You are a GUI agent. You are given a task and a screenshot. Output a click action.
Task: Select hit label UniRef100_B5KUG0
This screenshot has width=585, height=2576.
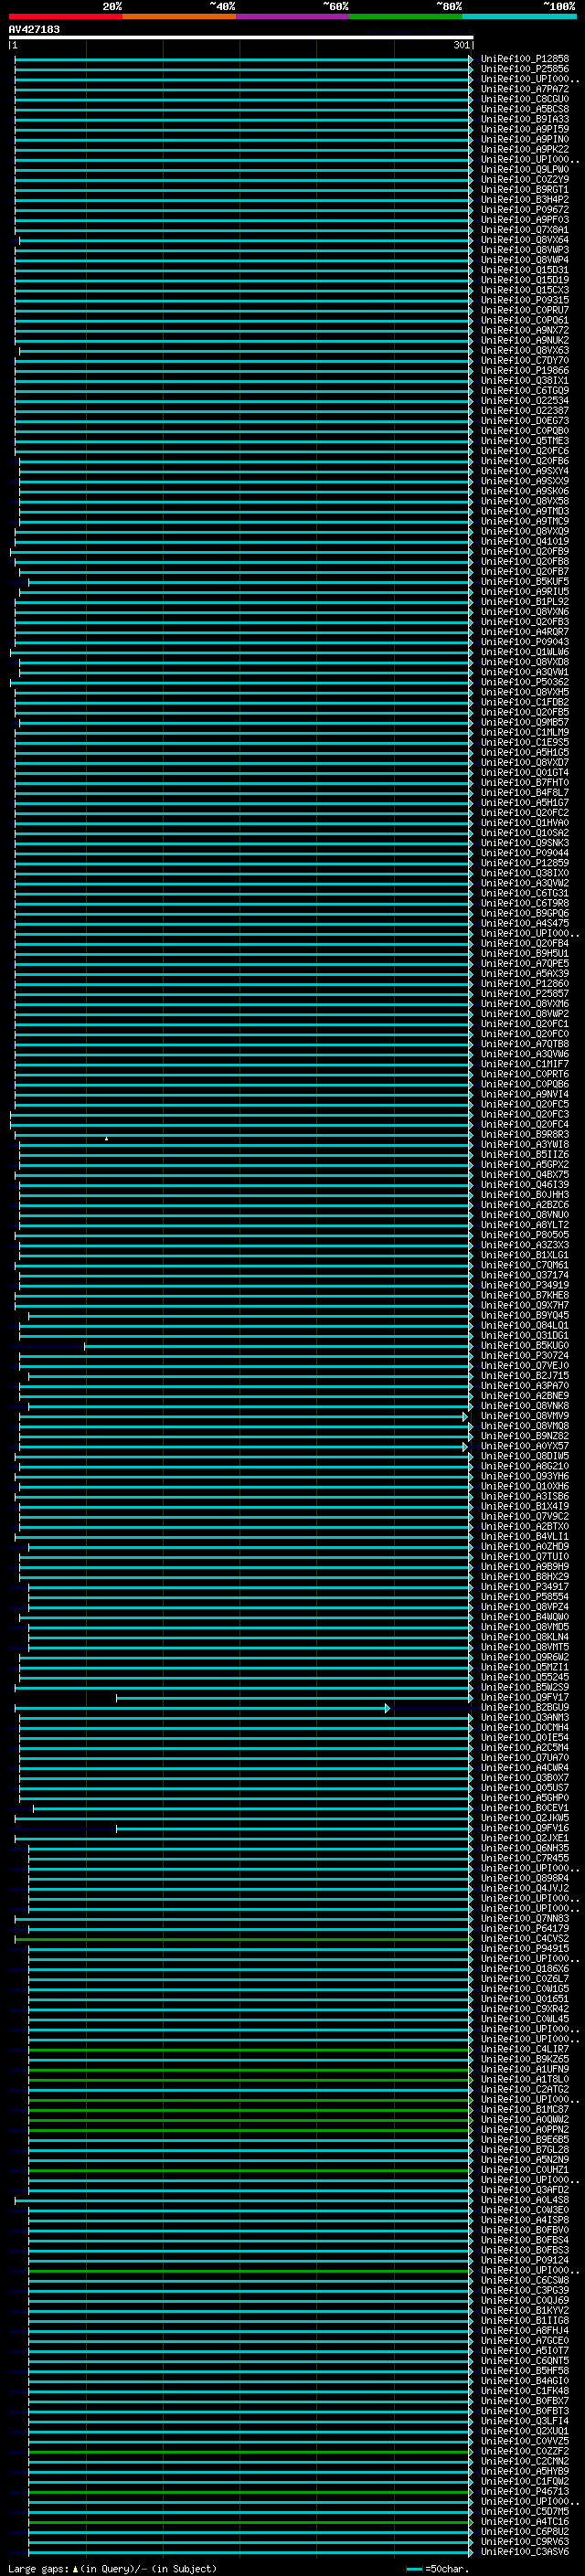[x=525, y=1345]
